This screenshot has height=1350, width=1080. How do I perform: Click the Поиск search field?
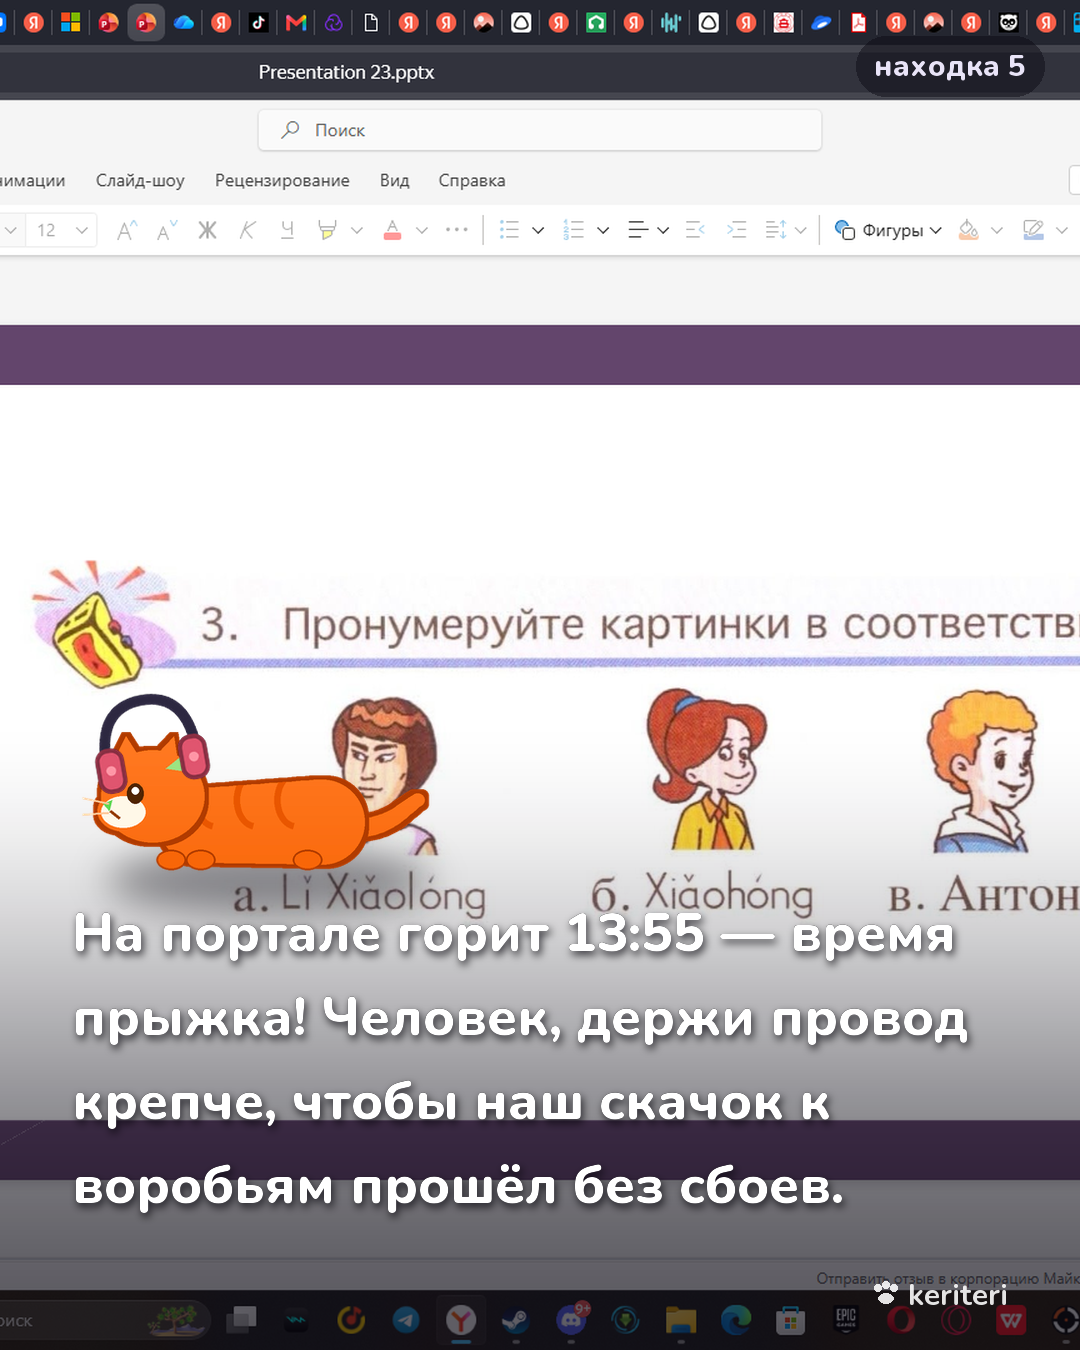point(540,130)
